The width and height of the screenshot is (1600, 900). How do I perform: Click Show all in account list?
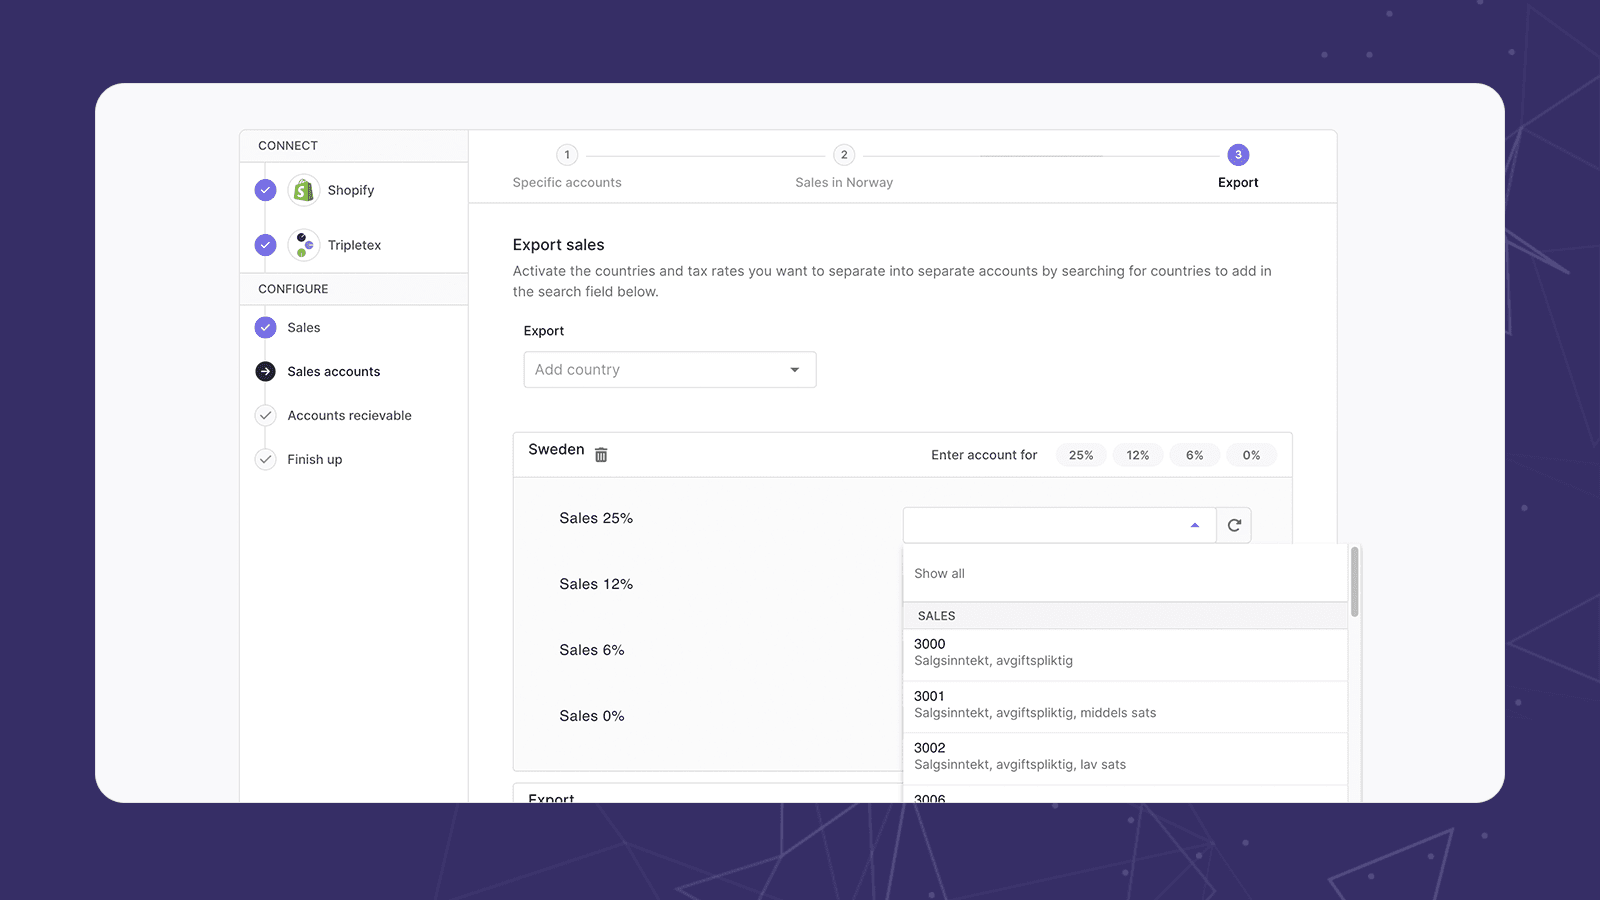(940, 574)
